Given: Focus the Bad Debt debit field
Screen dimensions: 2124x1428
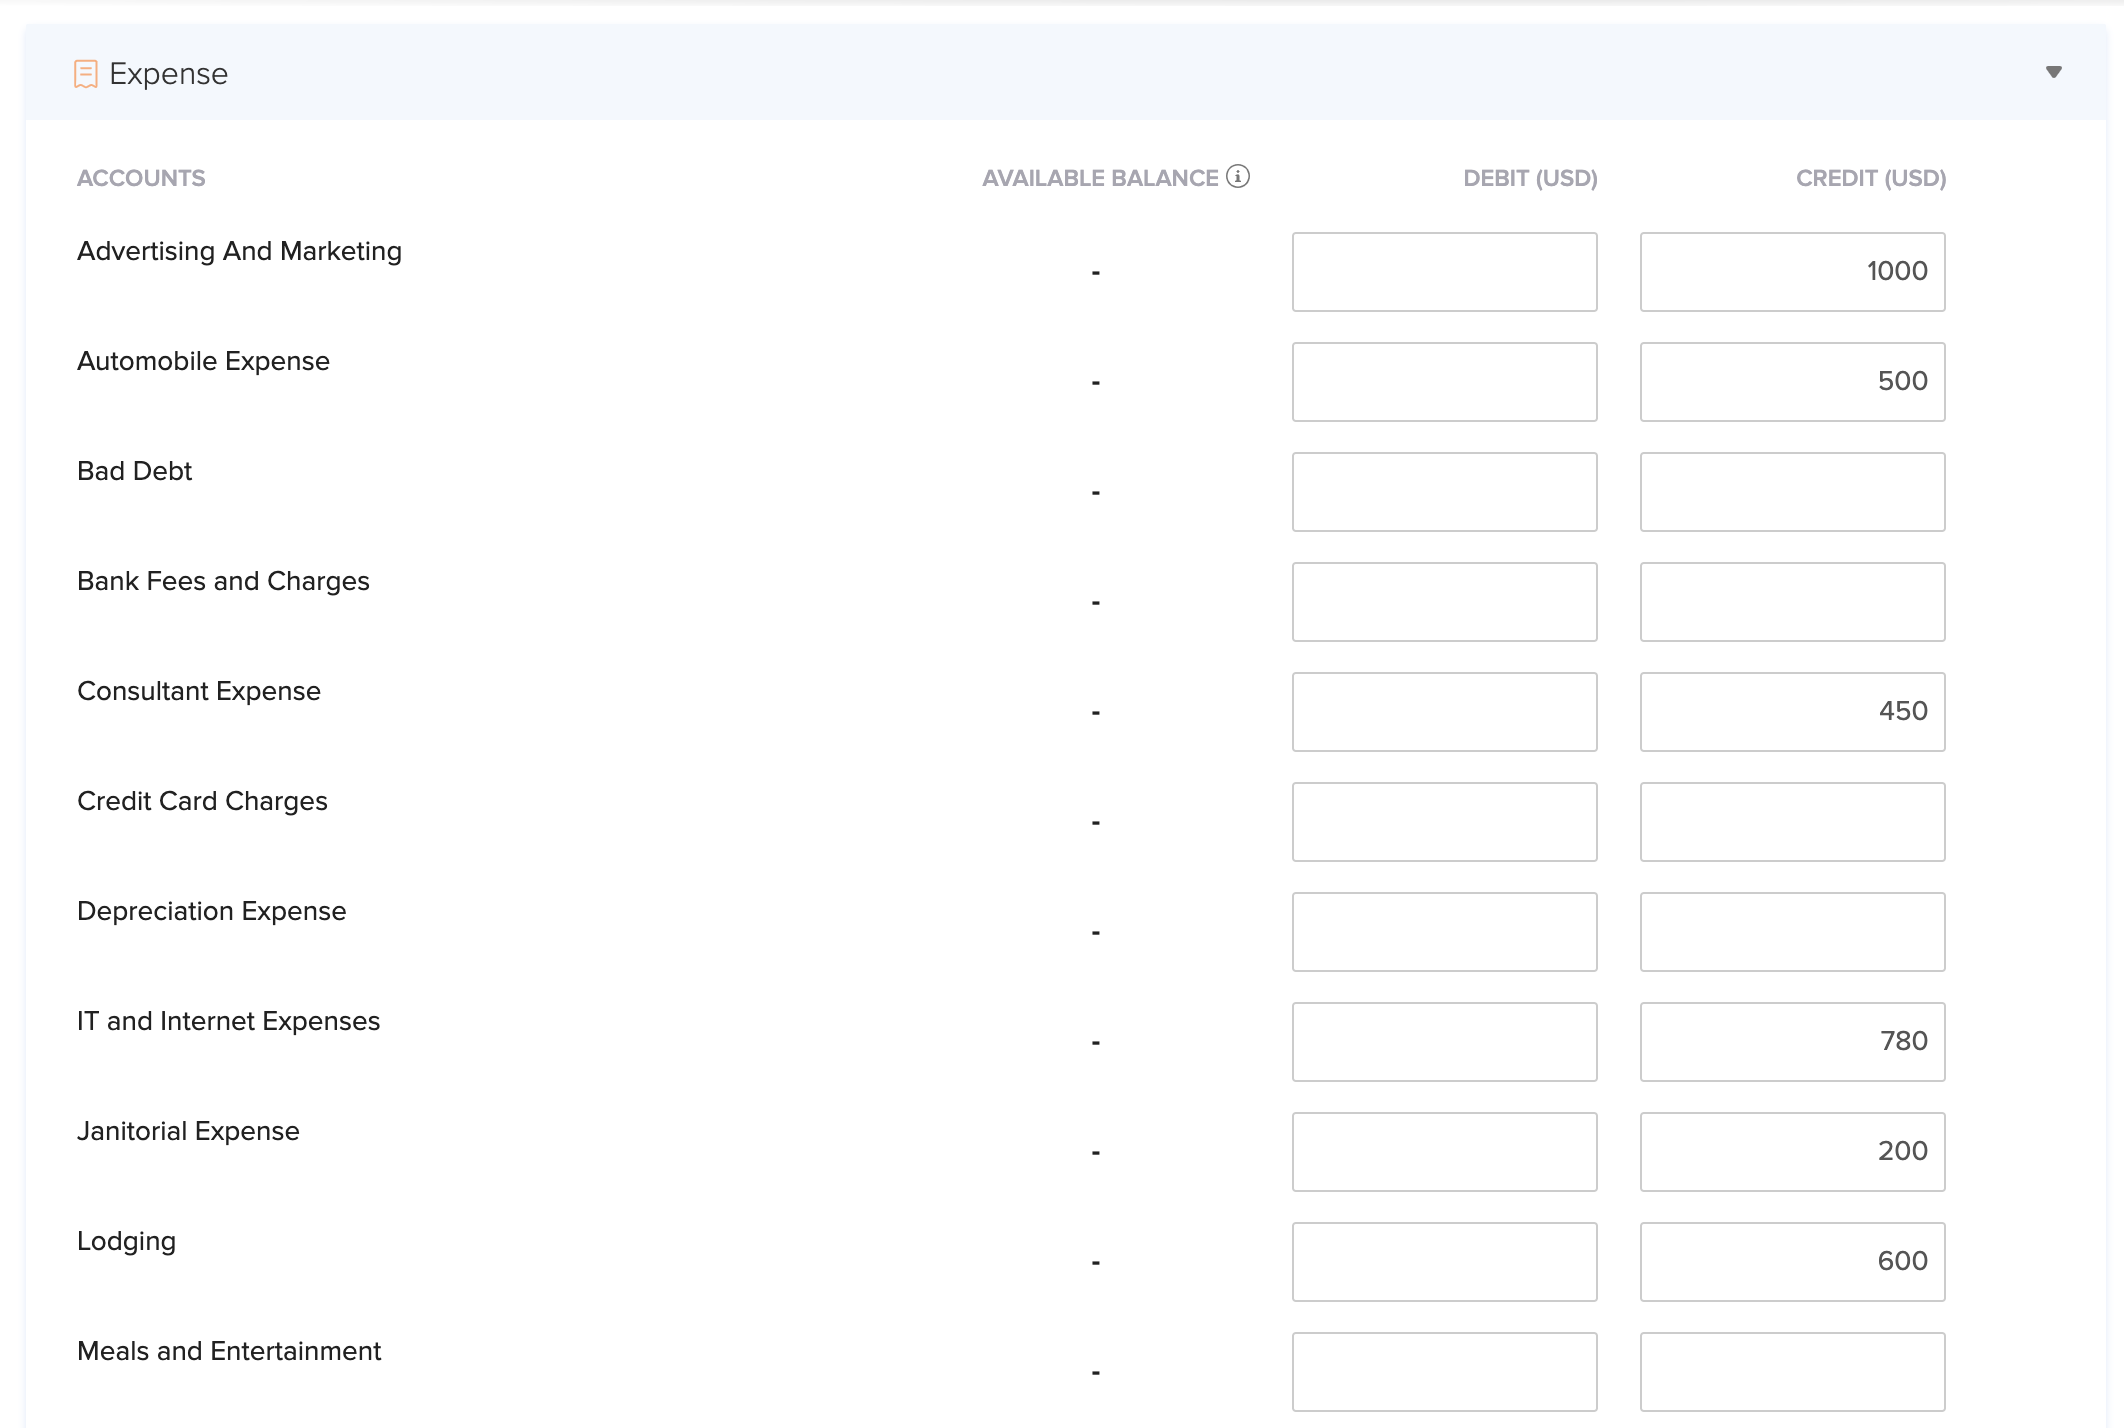Looking at the screenshot, I should (x=1444, y=492).
